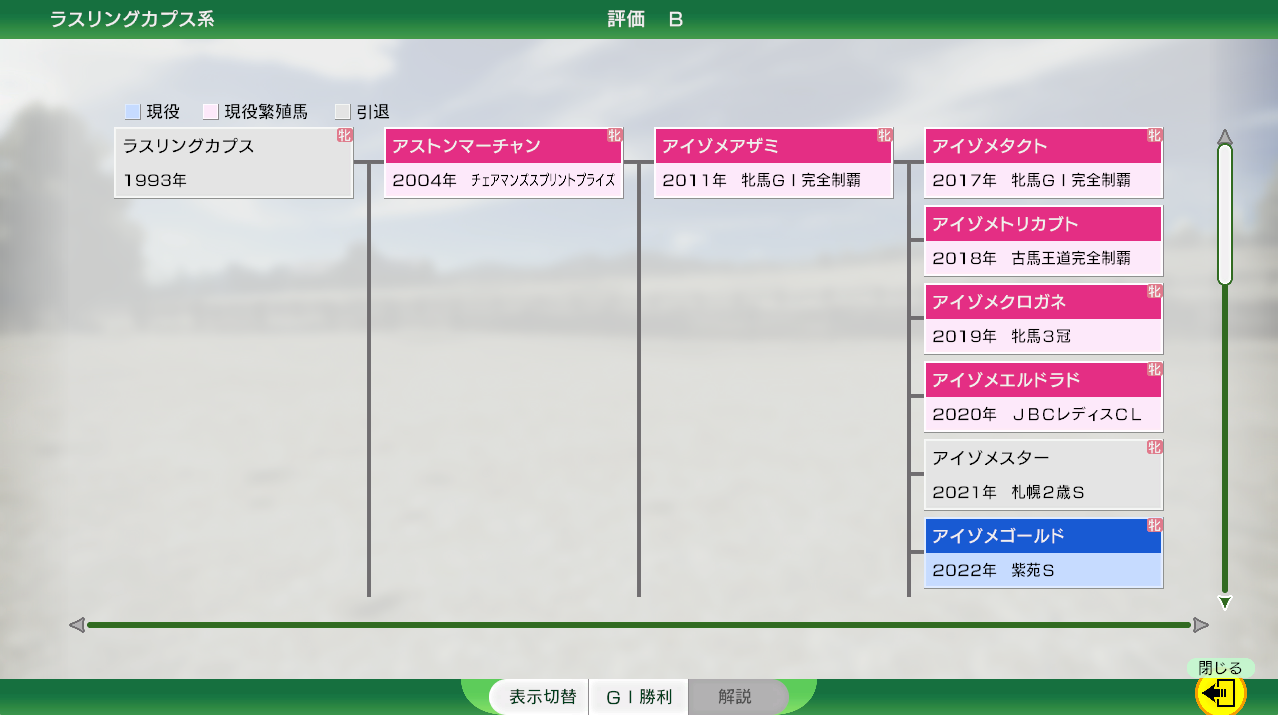Image resolution: width=1278 pixels, height=715 pixels.
Task: Click the 現役 blue legend swatch
Action: point(132,112)
